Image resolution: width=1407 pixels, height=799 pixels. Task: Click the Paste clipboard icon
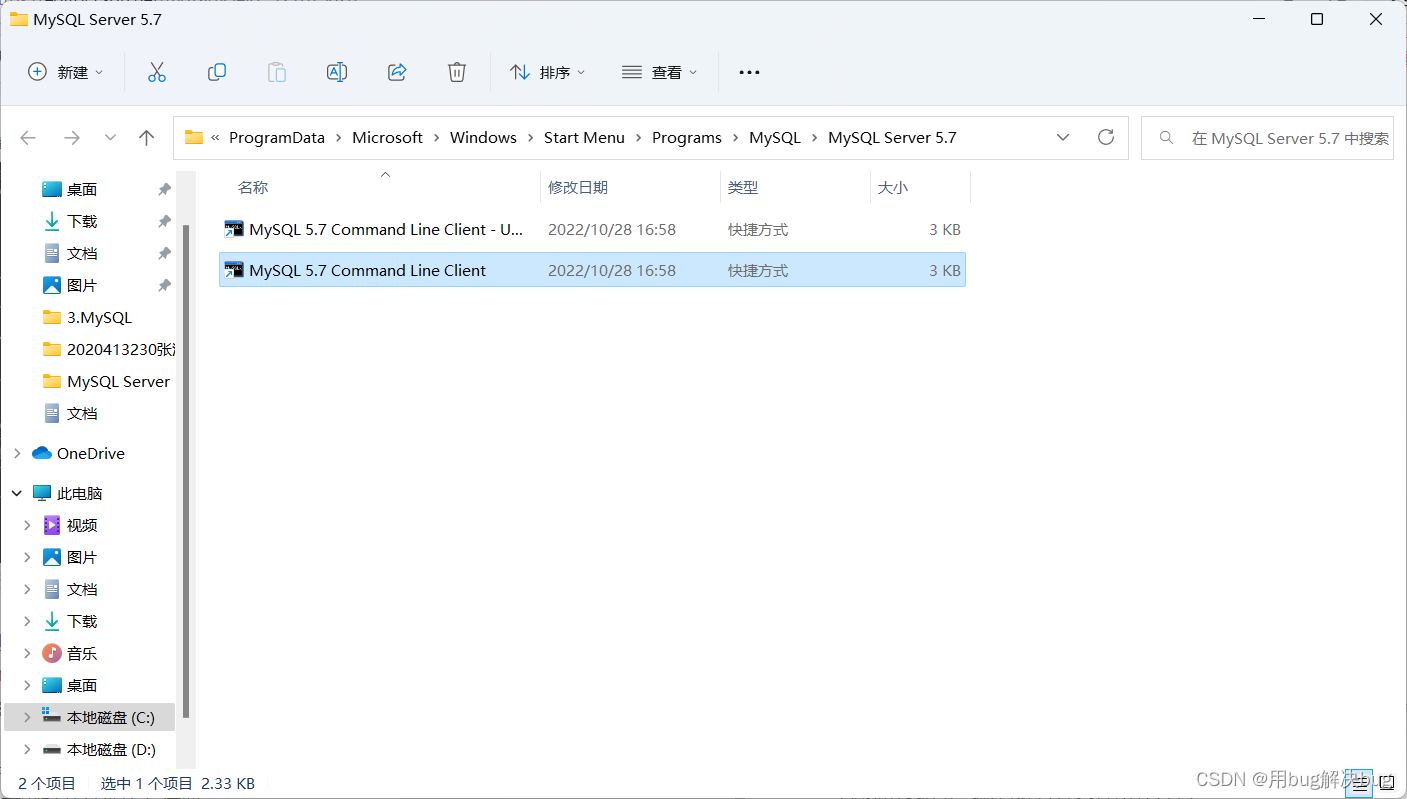277,72
